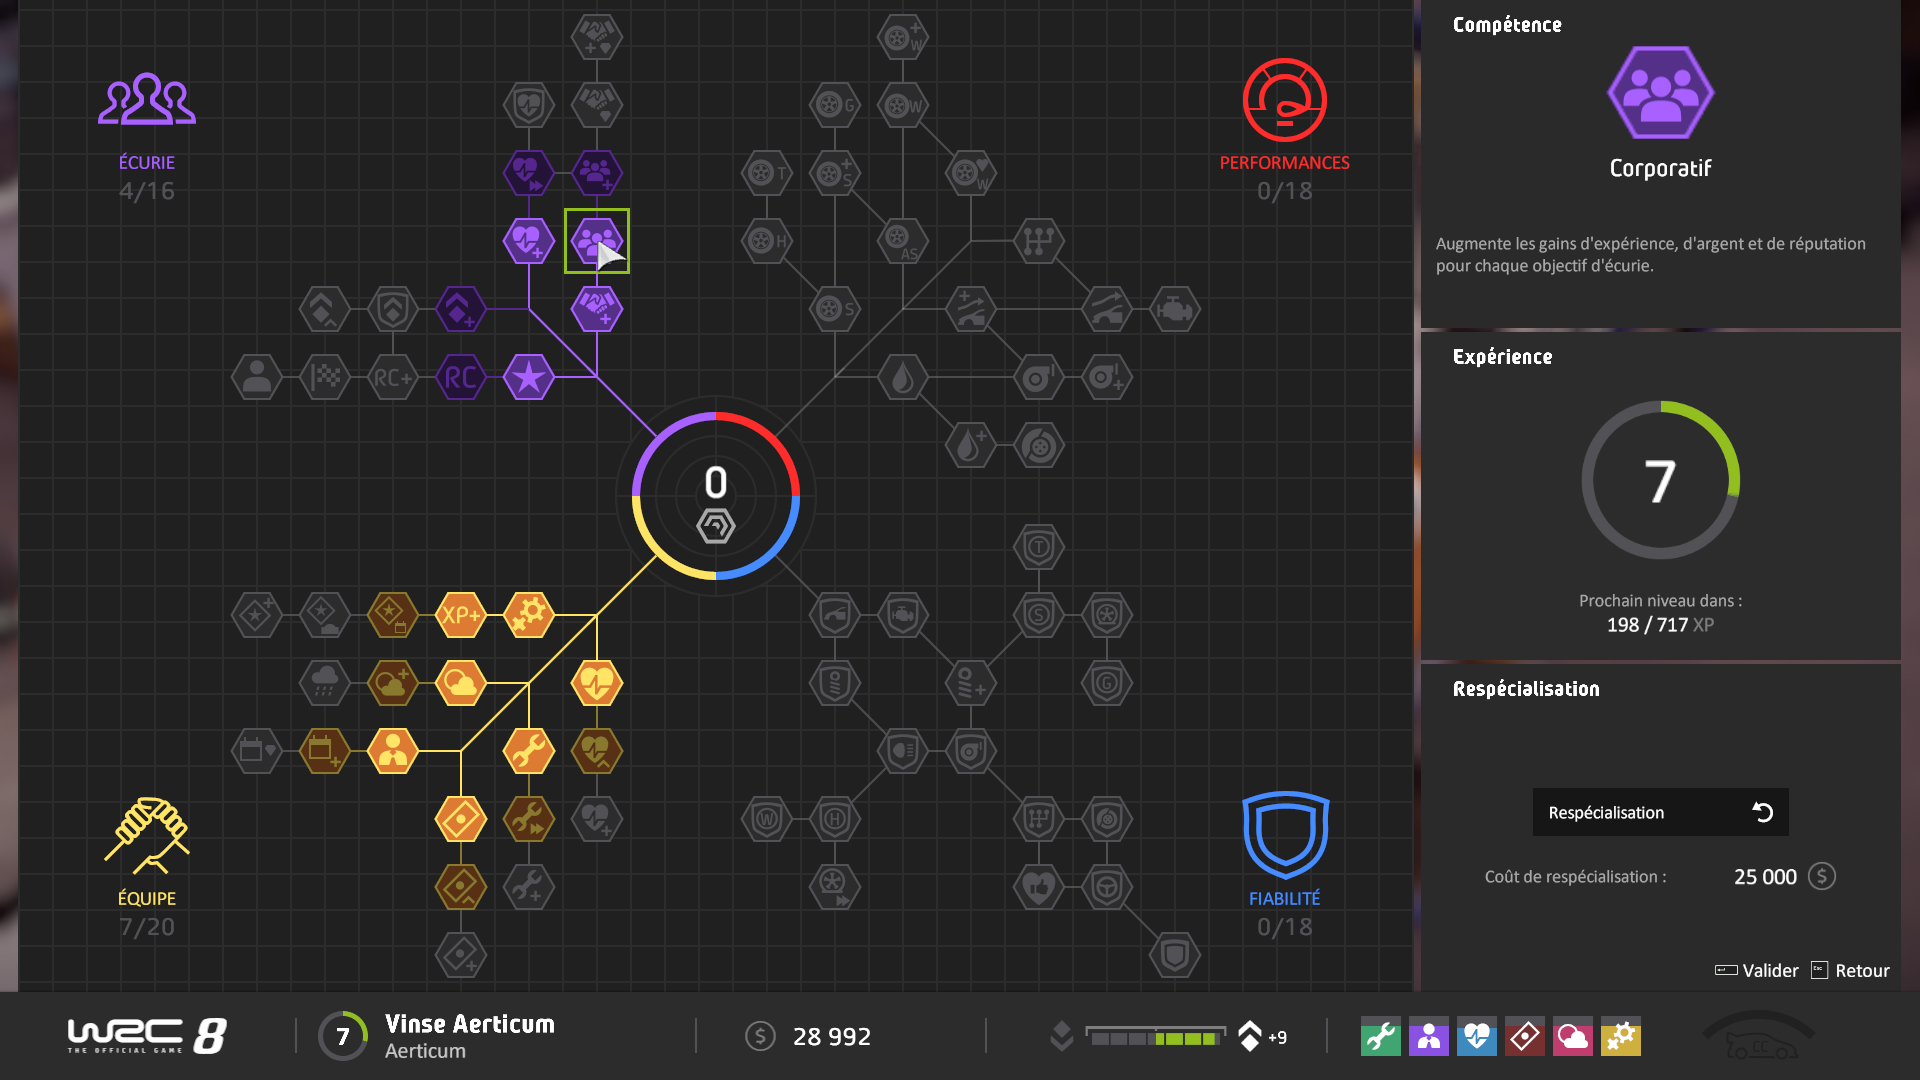Click the green wrench crew icon in bottom bar
1920x1080 pixels.
click(1380, 1037)
